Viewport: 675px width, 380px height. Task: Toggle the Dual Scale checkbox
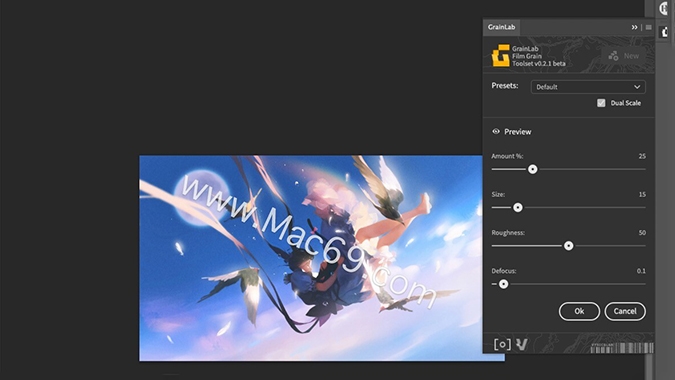point(601,103)
